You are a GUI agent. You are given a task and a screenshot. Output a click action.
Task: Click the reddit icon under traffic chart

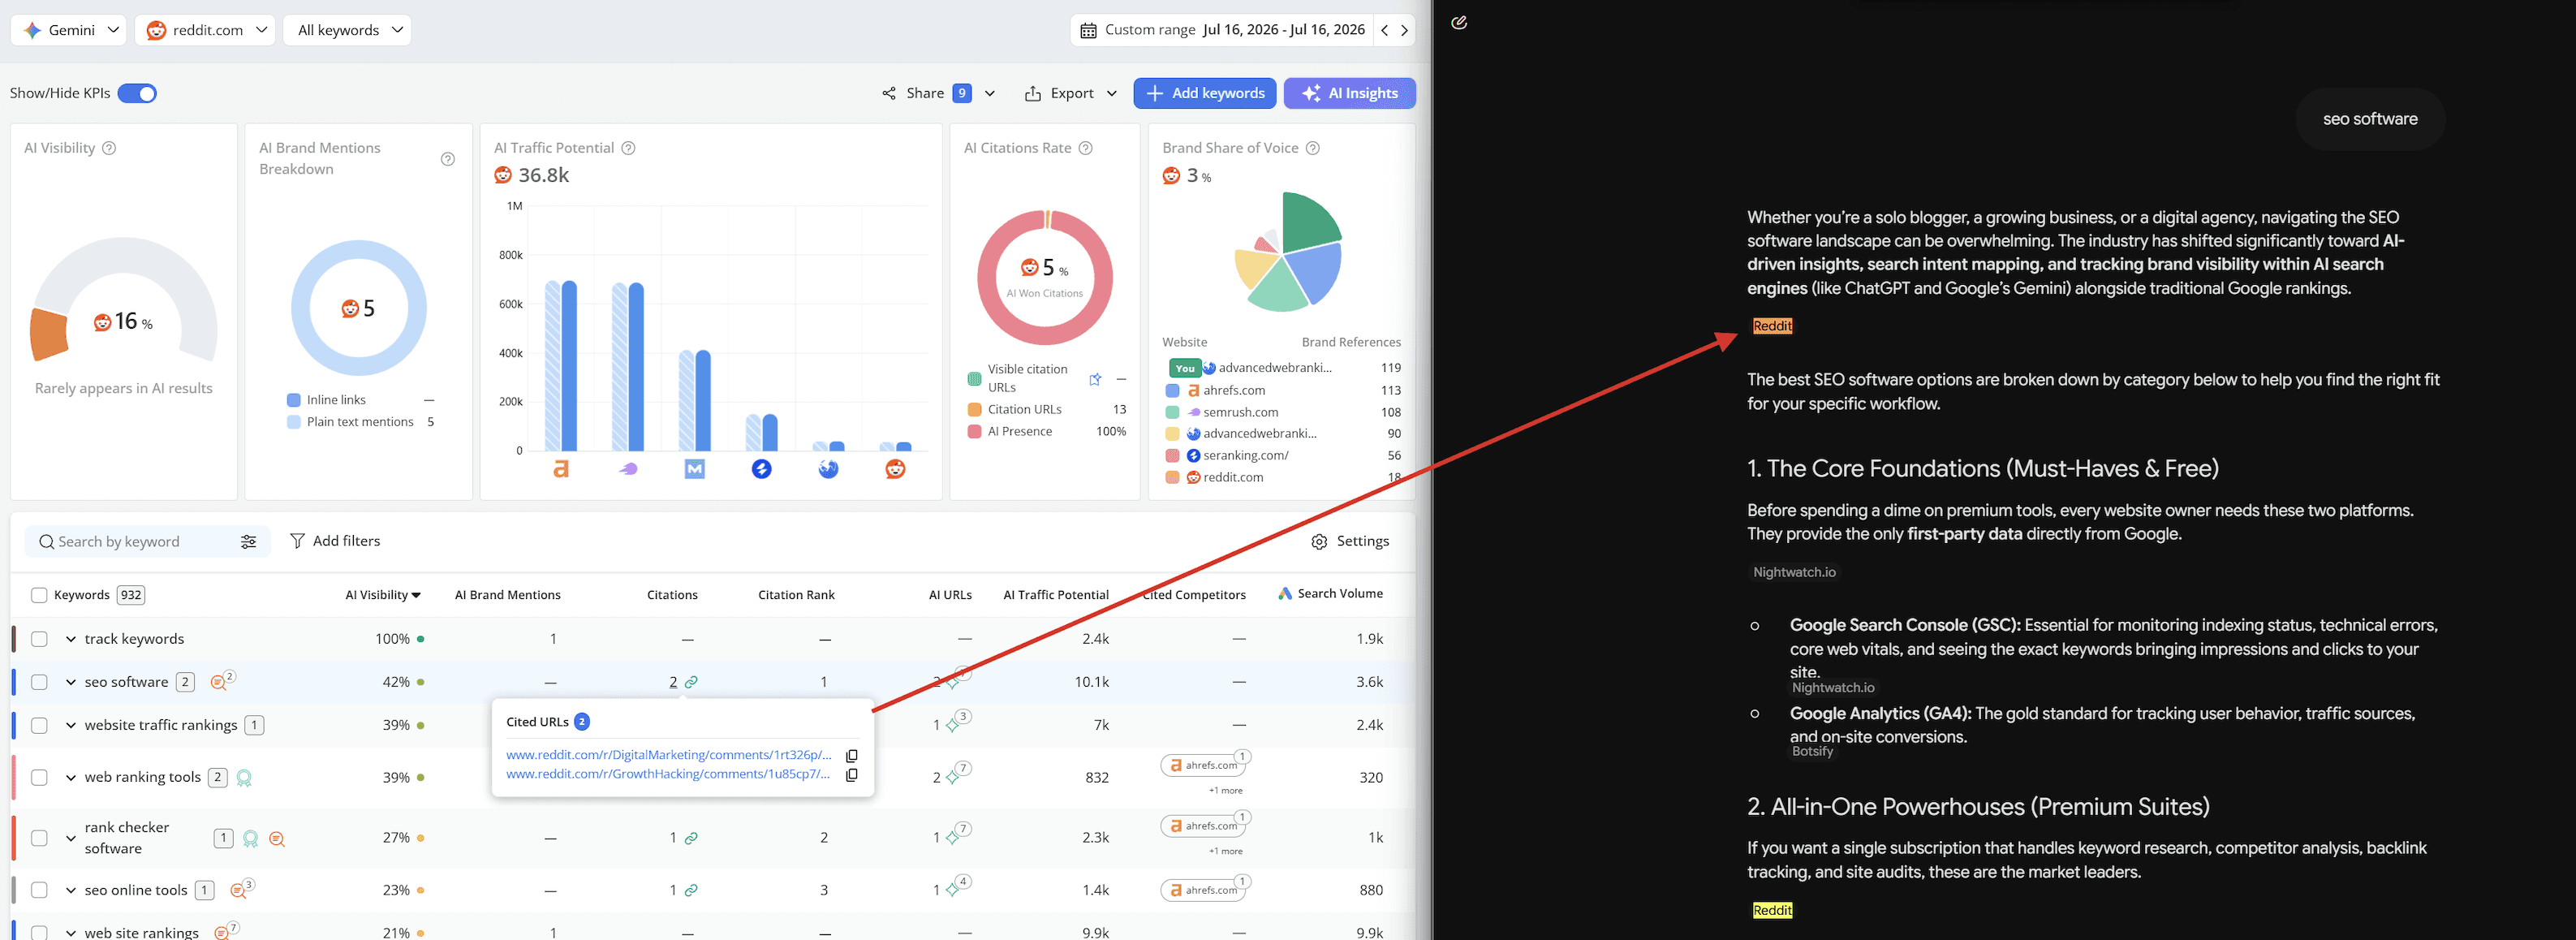895,469
